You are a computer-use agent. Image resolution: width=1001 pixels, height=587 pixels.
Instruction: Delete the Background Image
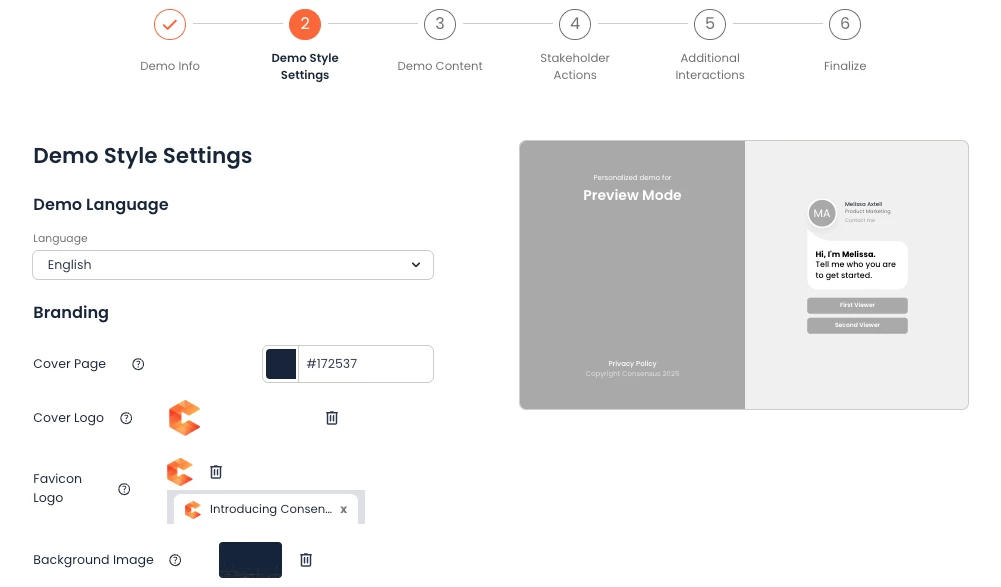click(306, 560)
